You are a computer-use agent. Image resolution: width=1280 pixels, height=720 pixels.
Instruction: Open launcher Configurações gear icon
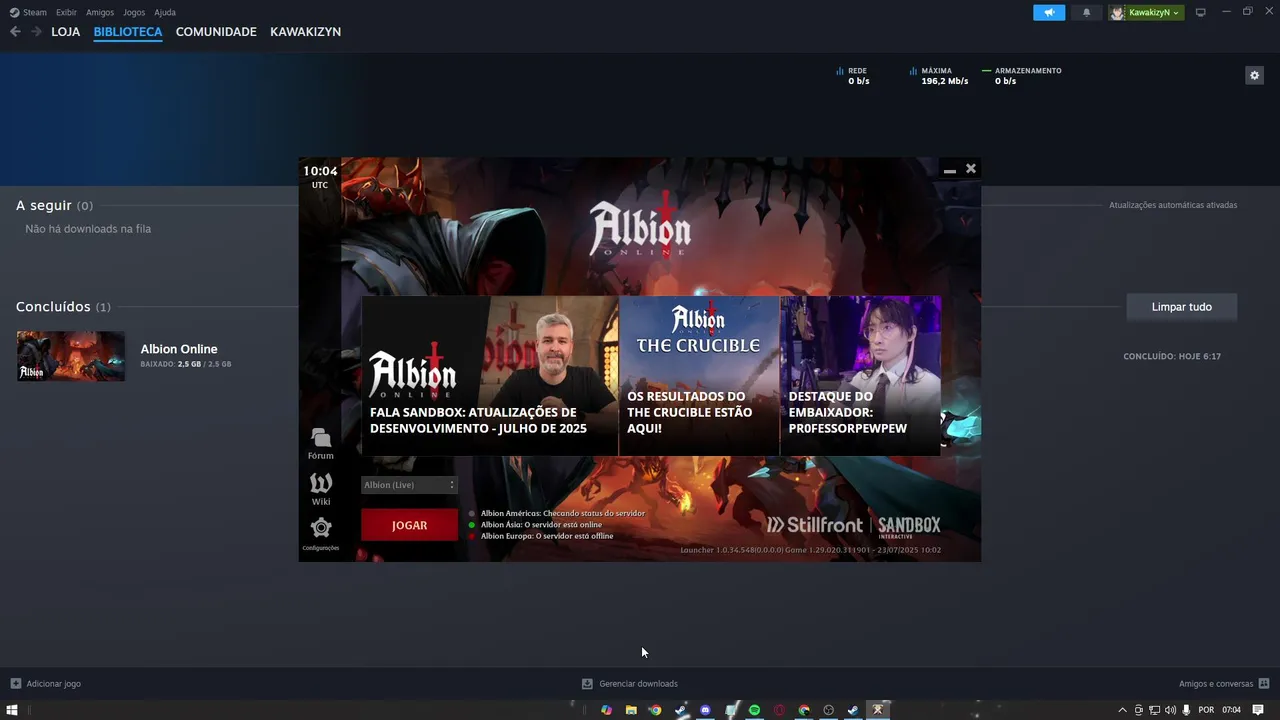click(321, 528)
